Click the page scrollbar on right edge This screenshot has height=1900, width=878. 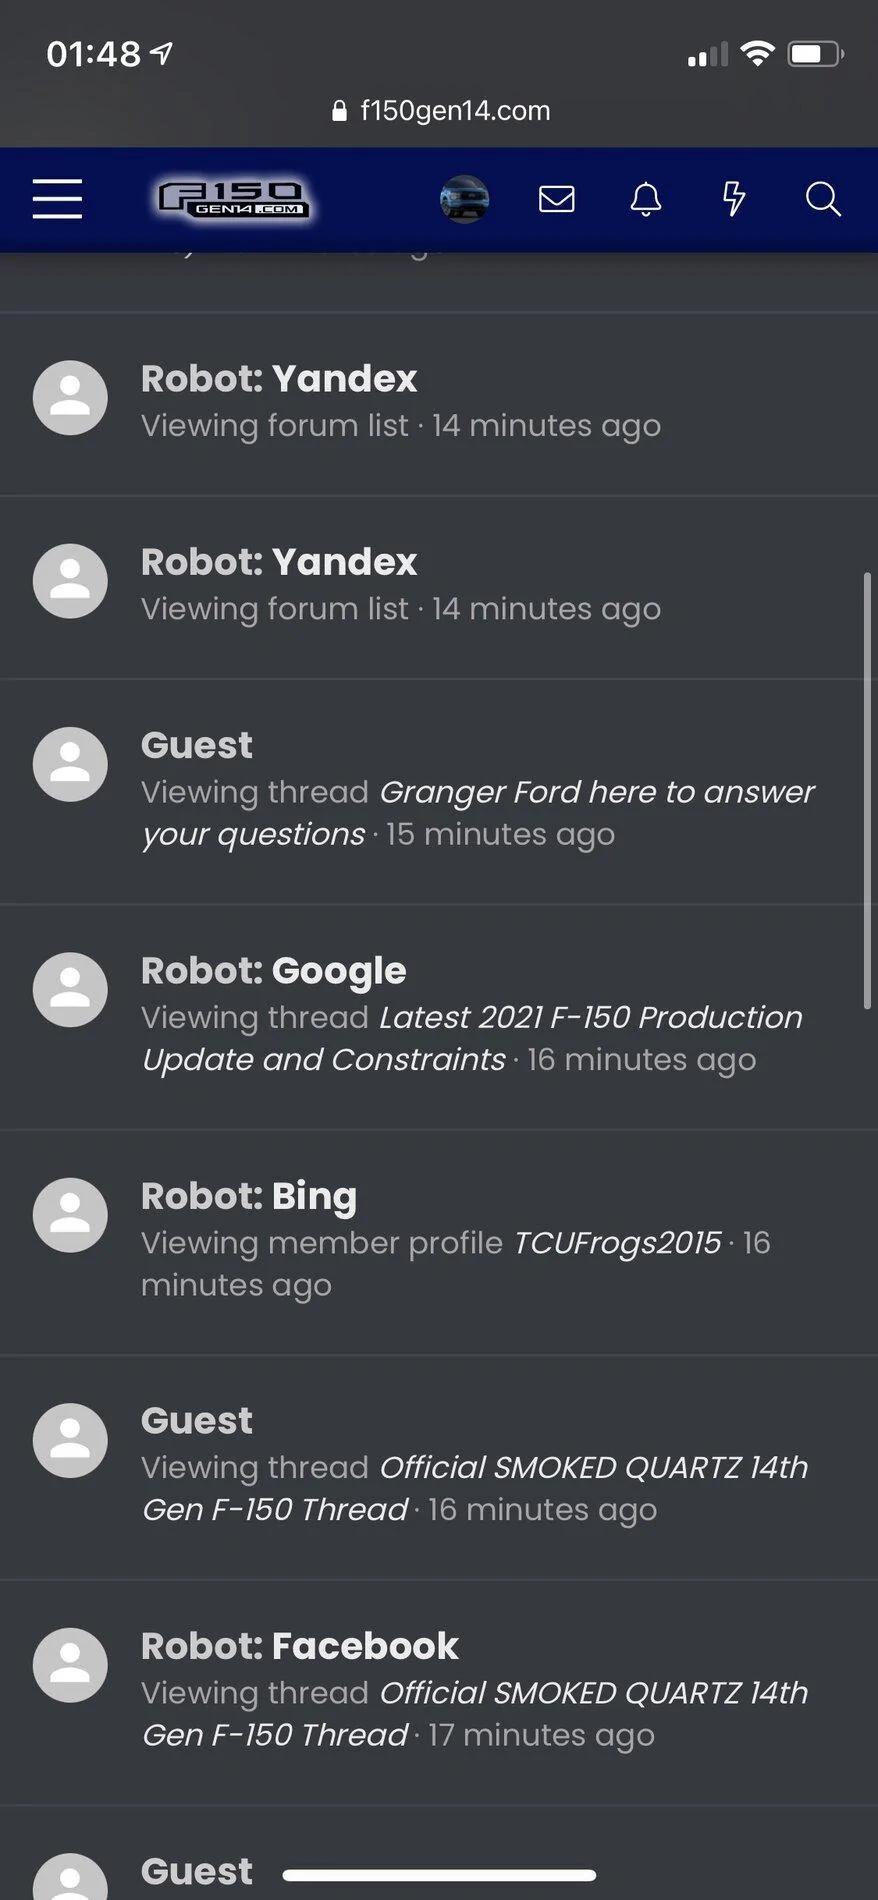coord(867,790)
